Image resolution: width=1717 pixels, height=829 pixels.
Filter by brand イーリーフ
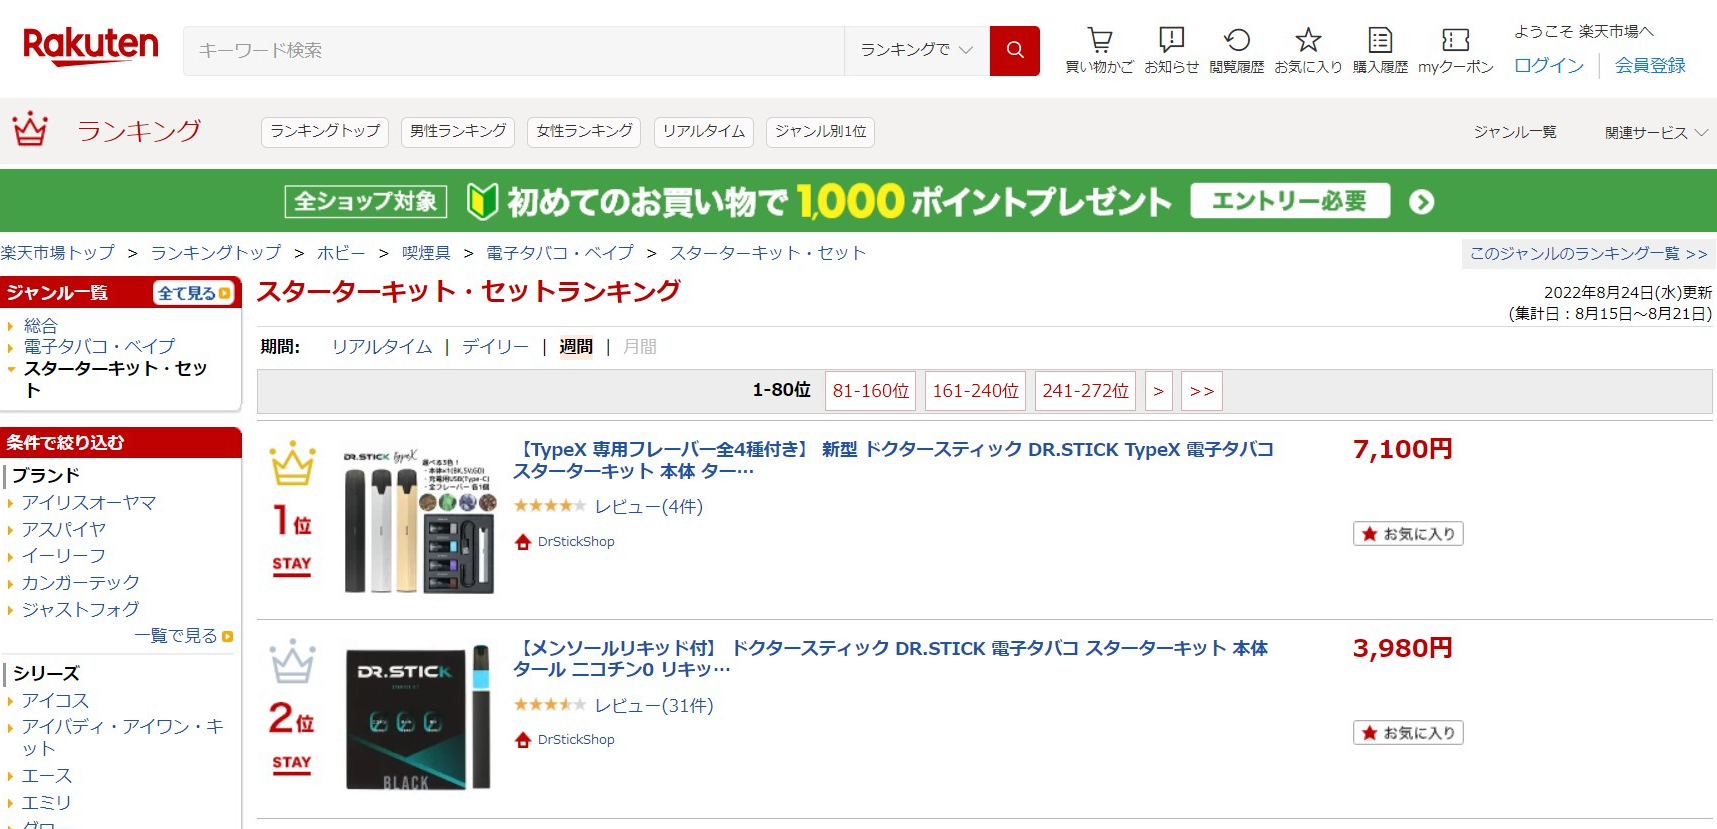[x=64, y=556]
